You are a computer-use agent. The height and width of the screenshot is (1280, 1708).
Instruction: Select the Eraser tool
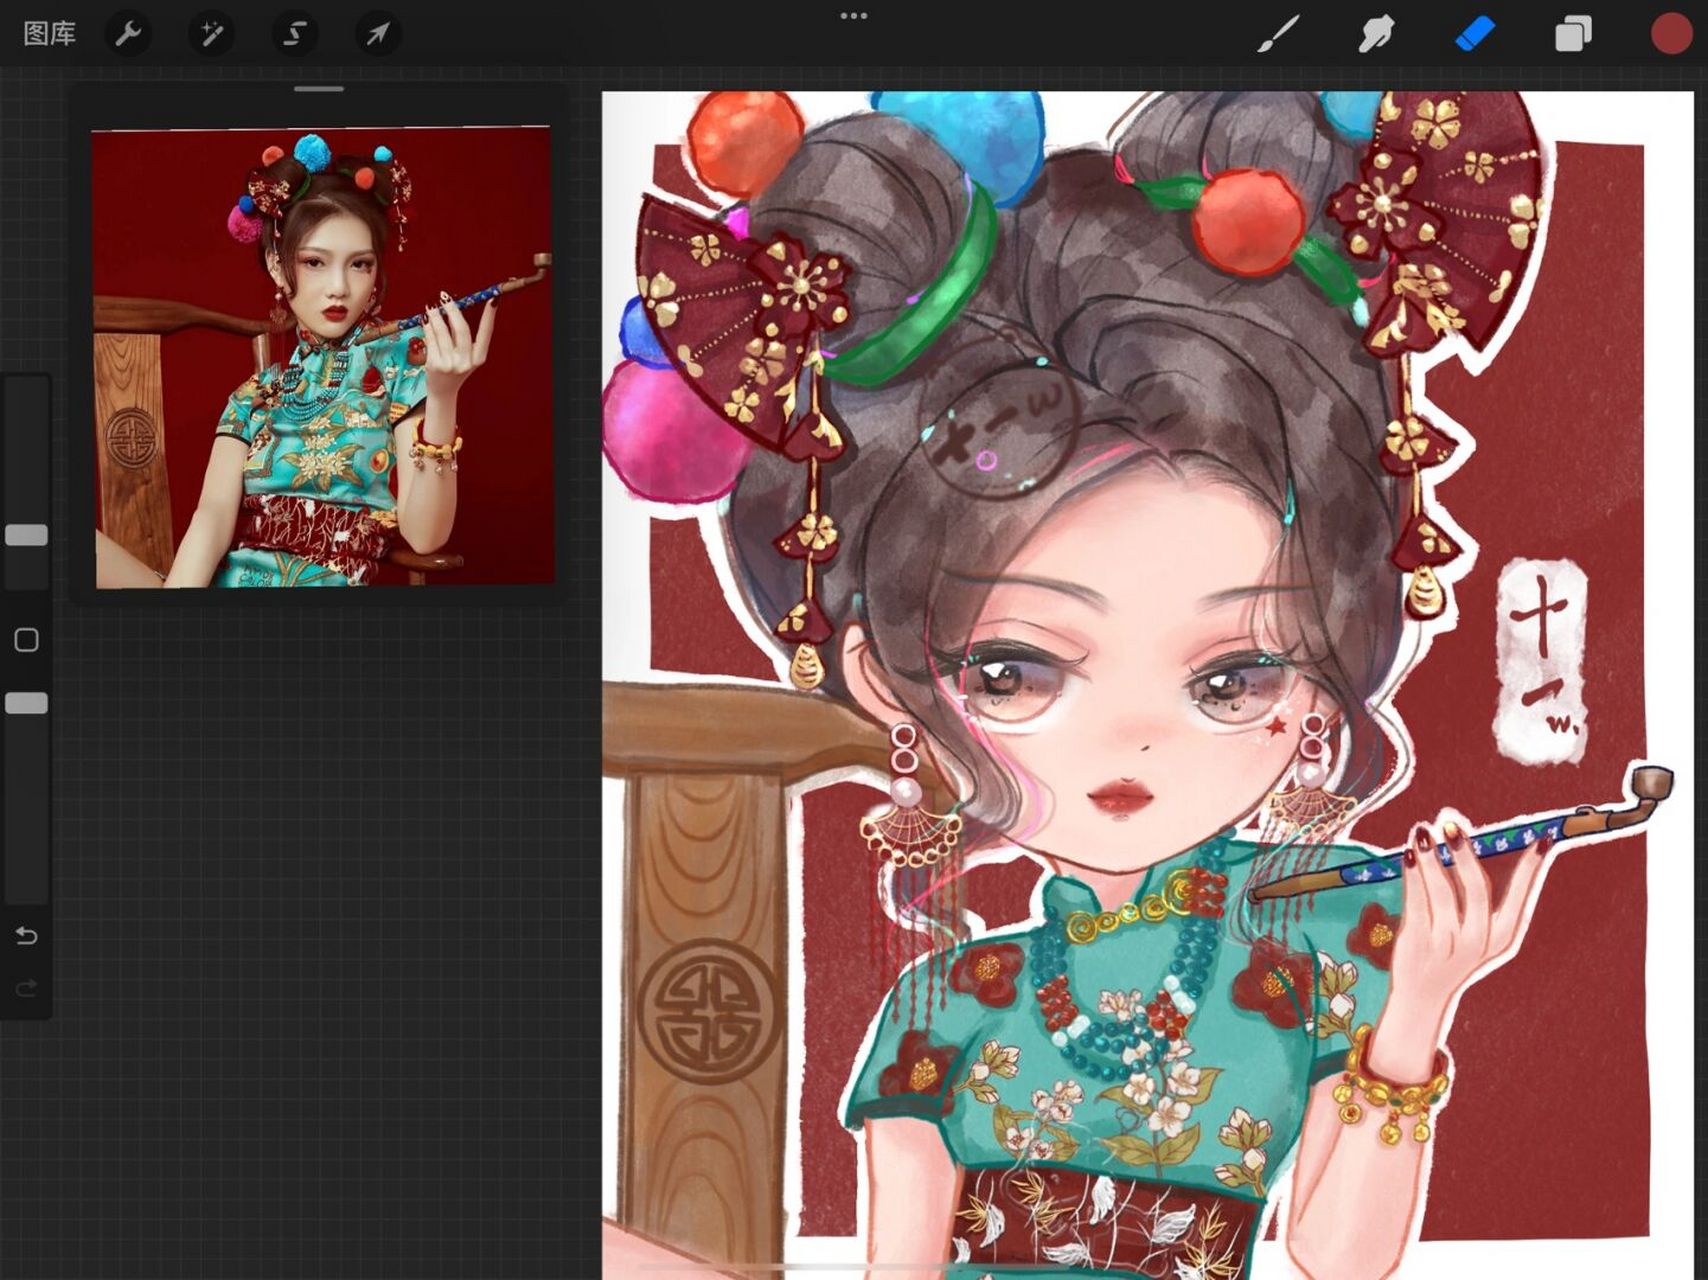tap(1474, 34)
